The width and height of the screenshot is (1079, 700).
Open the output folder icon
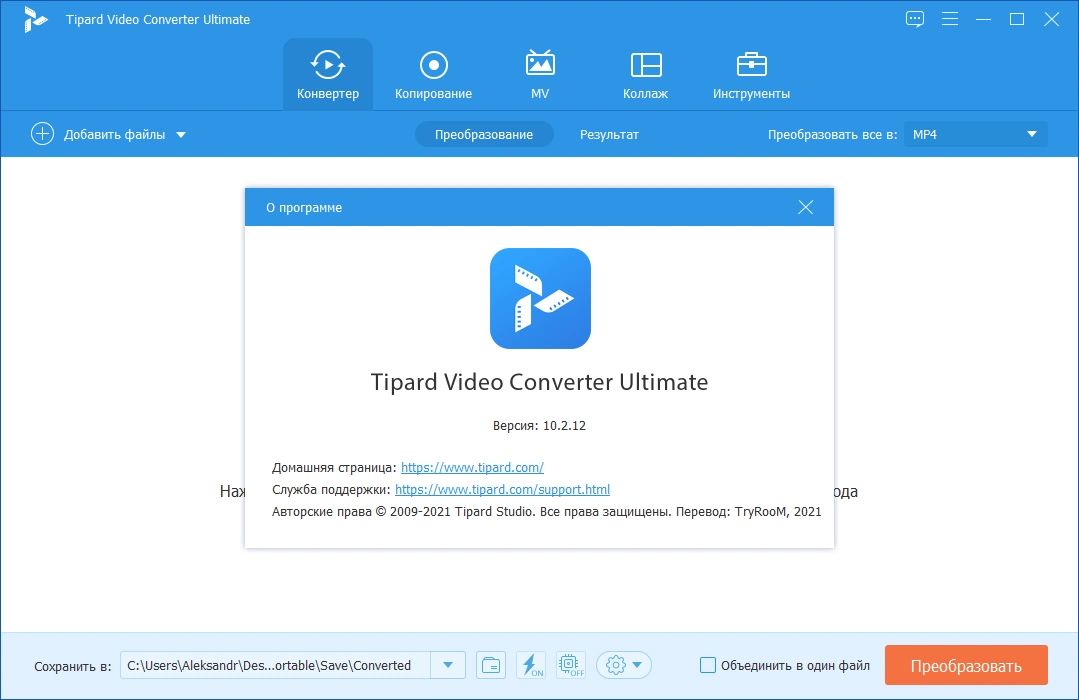pyautogui.click(x=491, y=665)
